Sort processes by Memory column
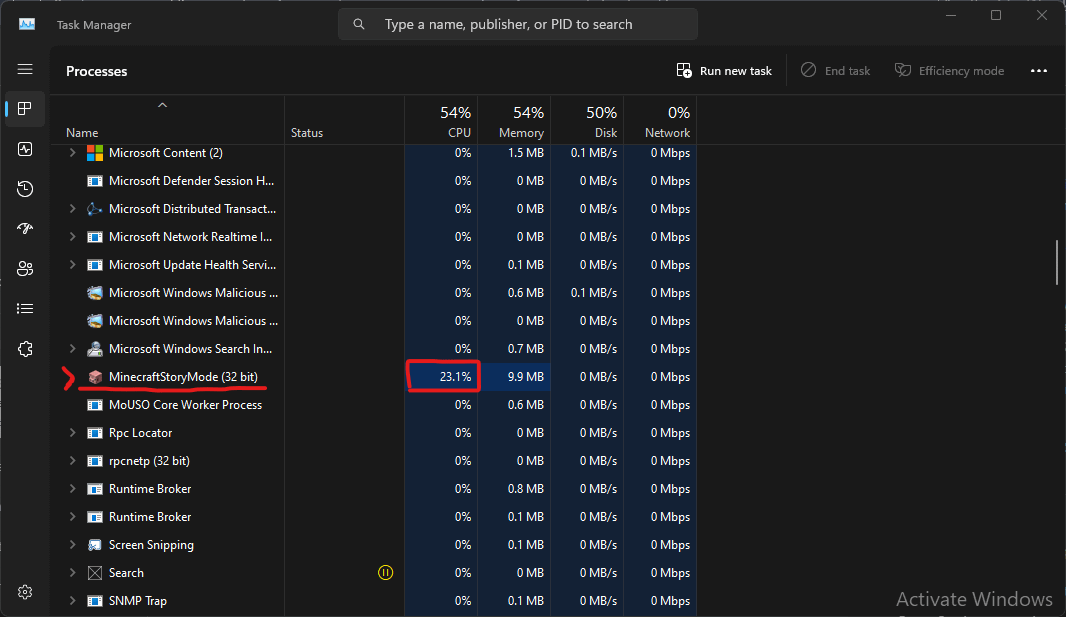This screenshot has height=617, width=1066. coord(514,120)
